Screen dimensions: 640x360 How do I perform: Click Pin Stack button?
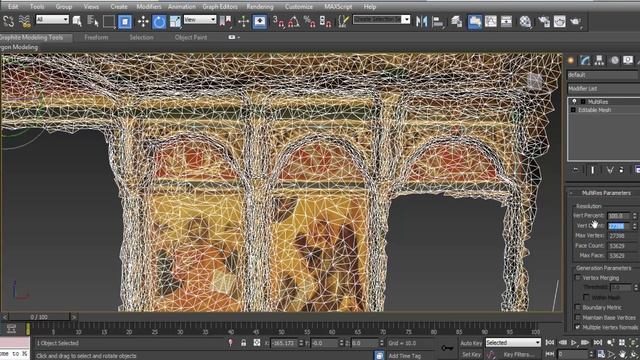[576, 170]
